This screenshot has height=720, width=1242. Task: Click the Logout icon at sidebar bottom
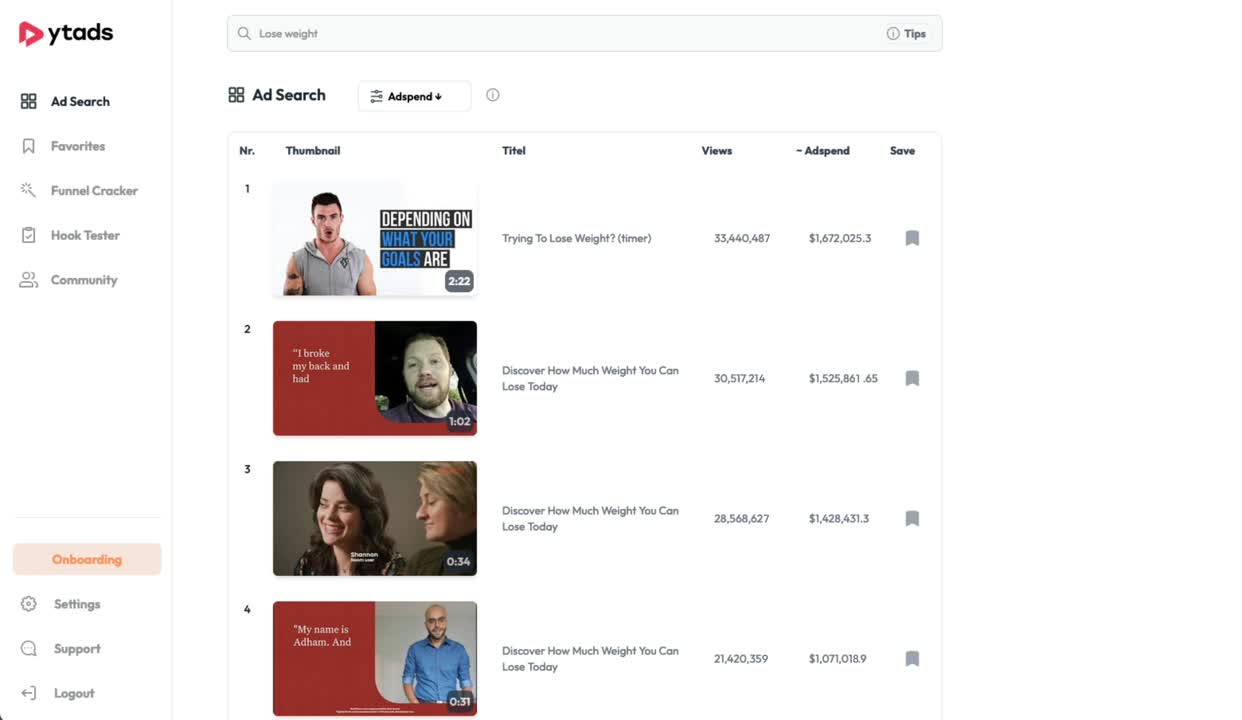click(x=28, y=693)
